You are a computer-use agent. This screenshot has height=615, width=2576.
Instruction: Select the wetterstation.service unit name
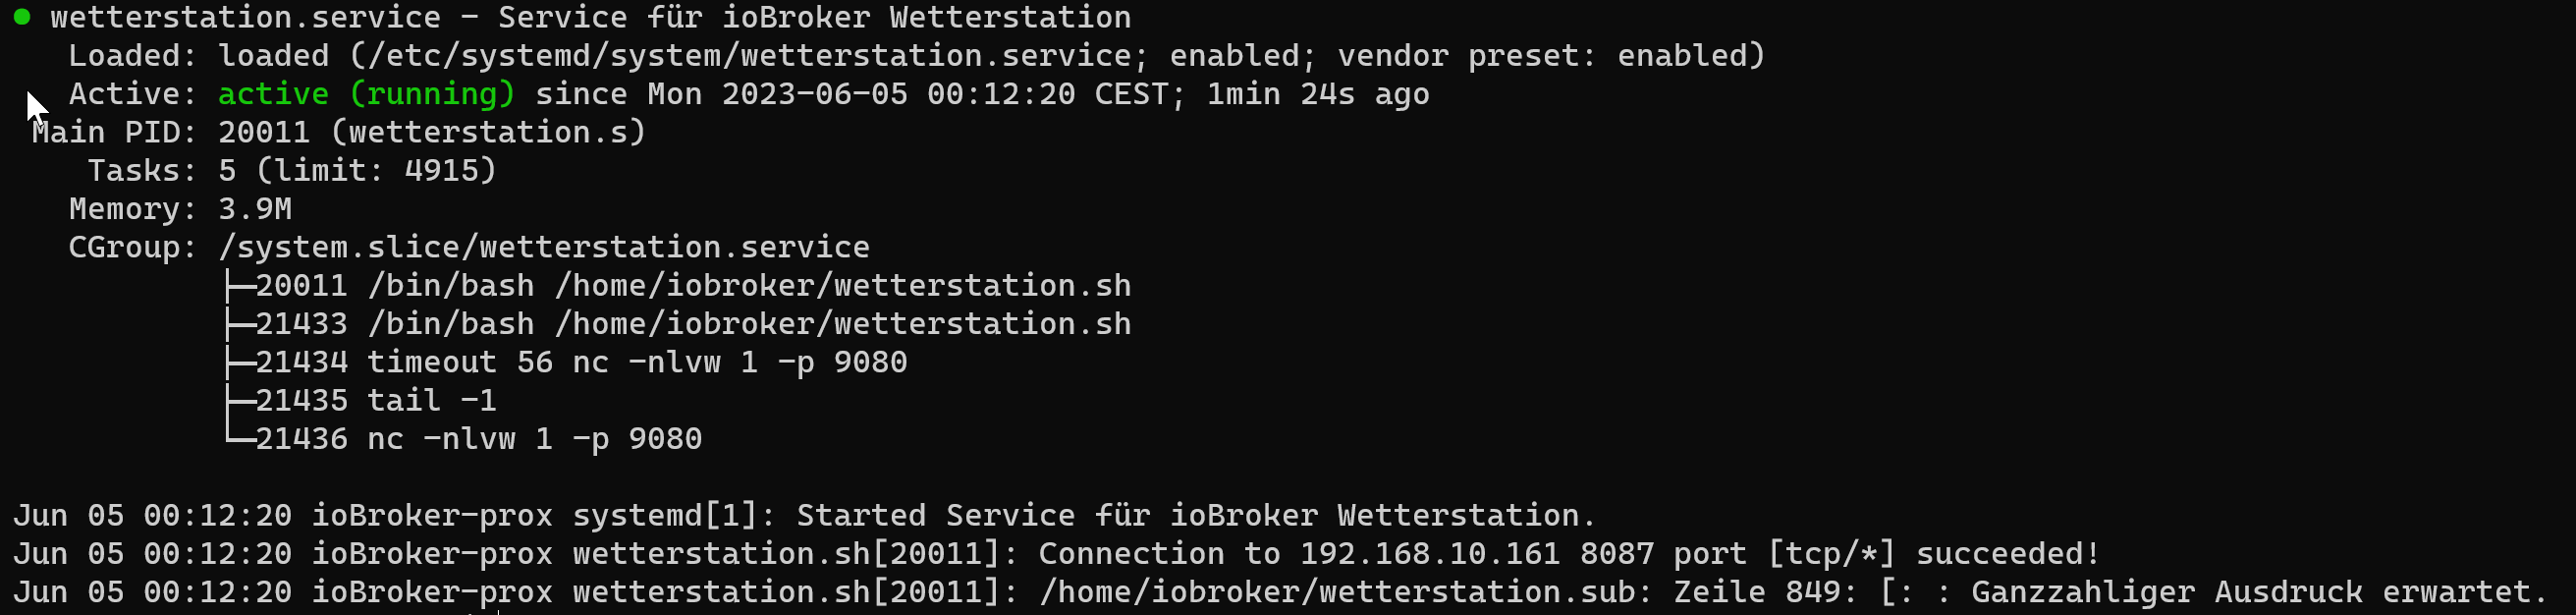[x=245, y=18]
